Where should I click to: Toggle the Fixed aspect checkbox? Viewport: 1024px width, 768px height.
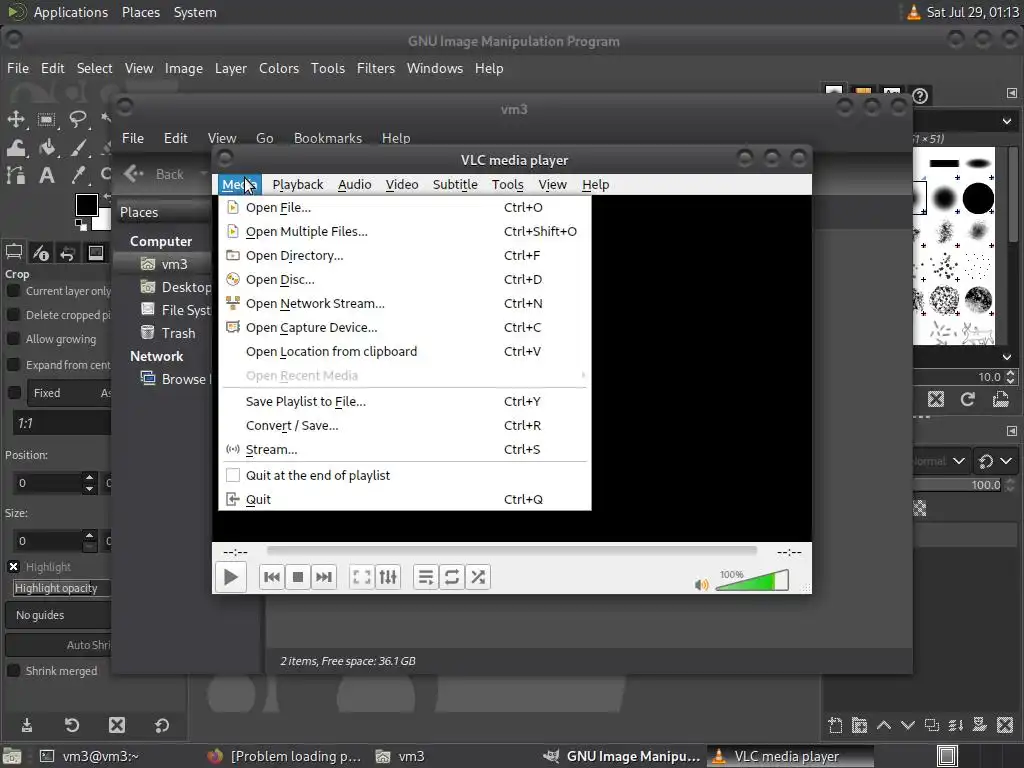click(13, 393)
